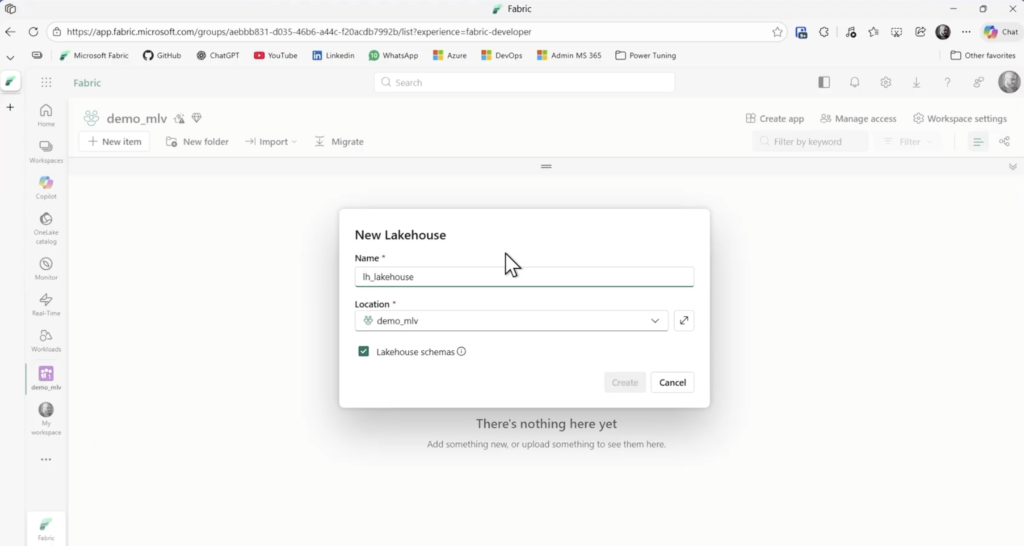This screenshot has height=546, width=1024.
Task: Expand the Import dropdown
Action: click(271, 142)
